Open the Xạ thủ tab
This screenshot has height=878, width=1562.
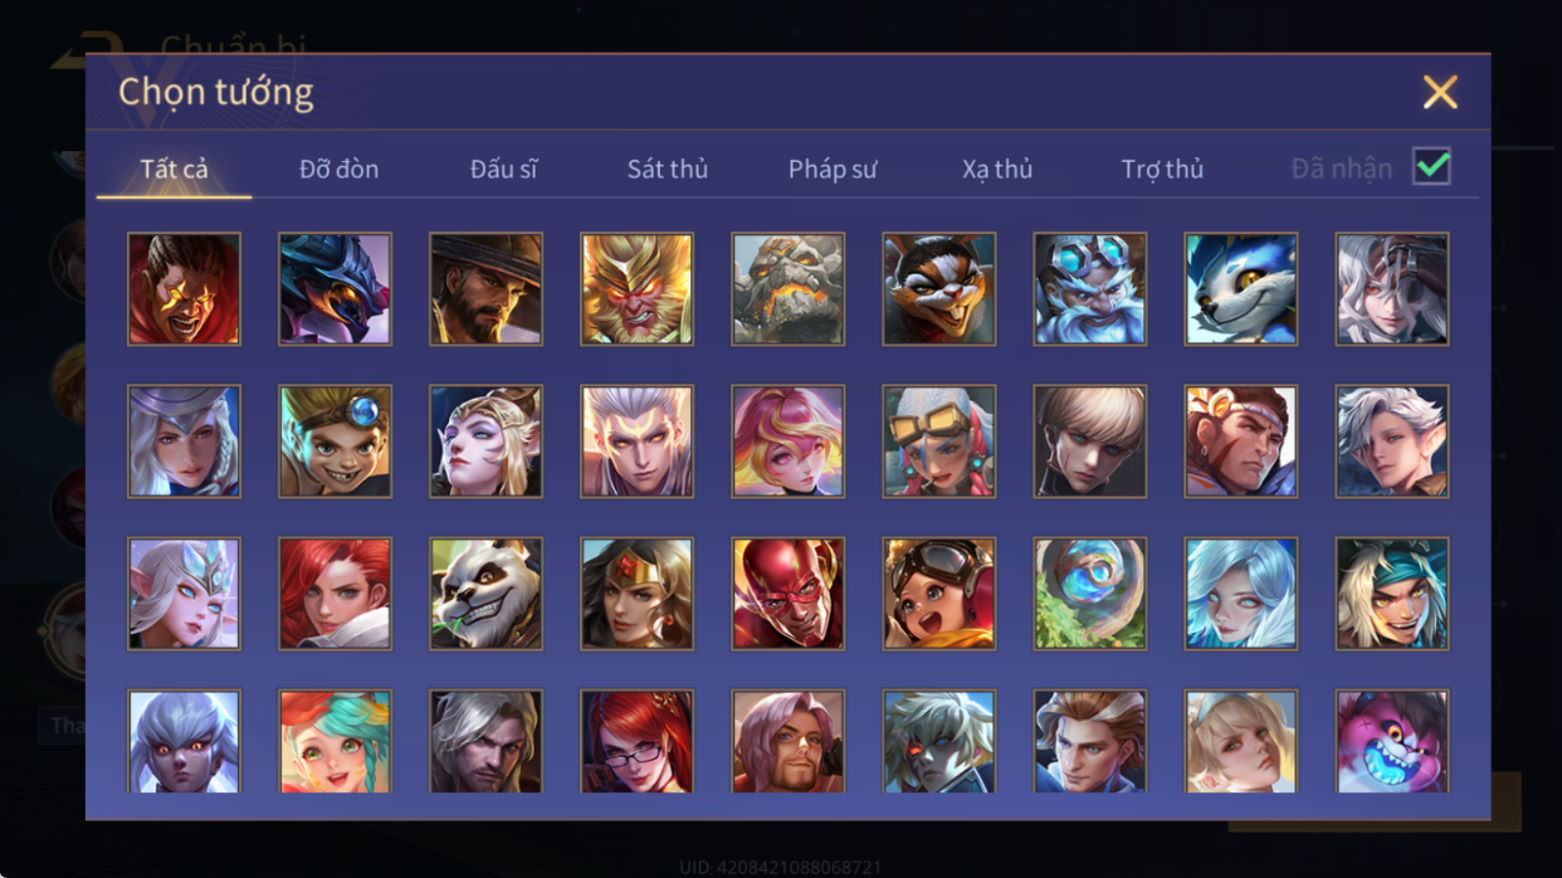[997, 169]
